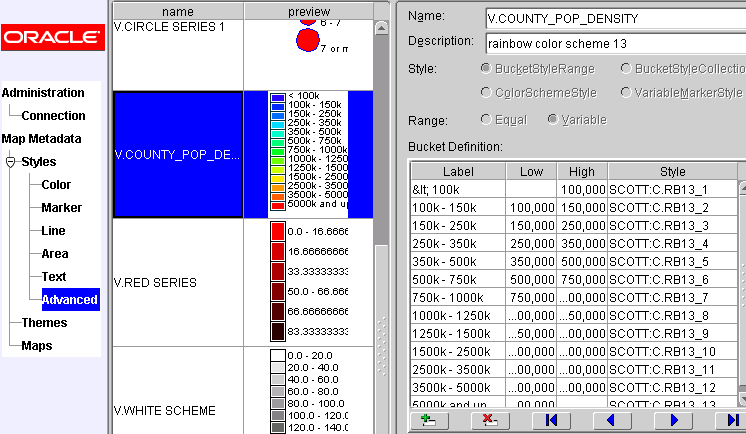
Task: Select the V.COUNTY_POP_DE... style row
Action: (x=178, y=155)
